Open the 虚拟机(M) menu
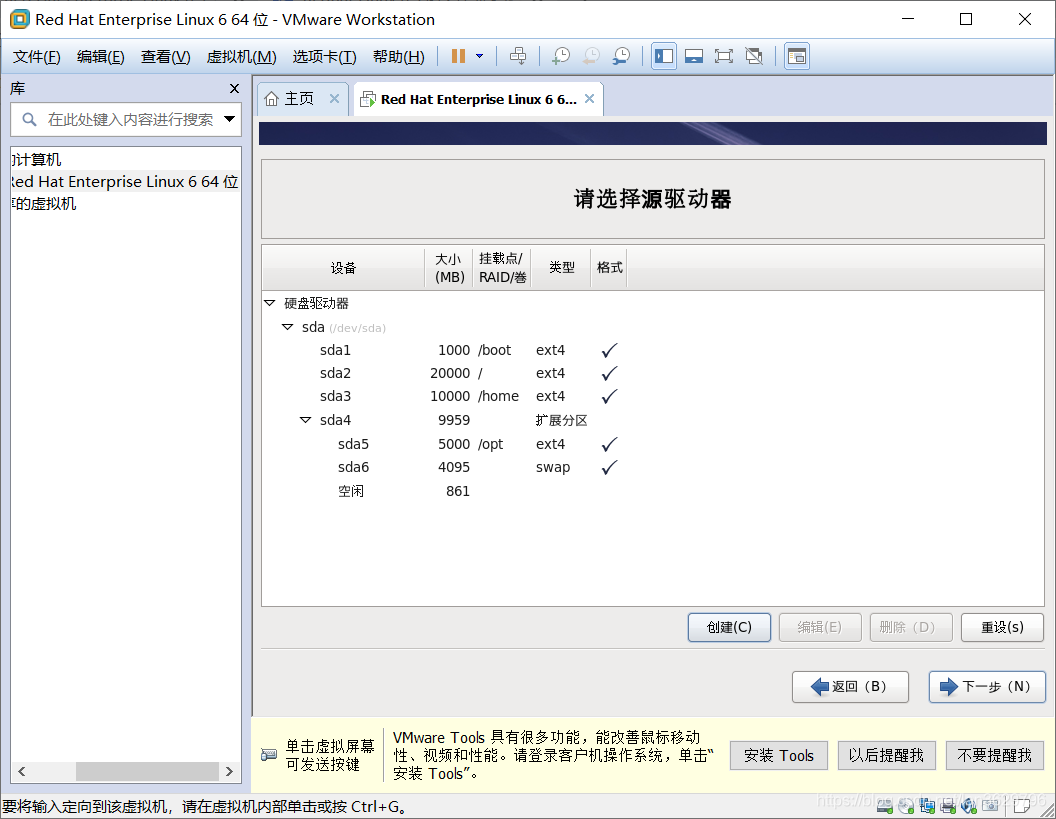This screenshot has height=819, width=1056. coord(241,57)
